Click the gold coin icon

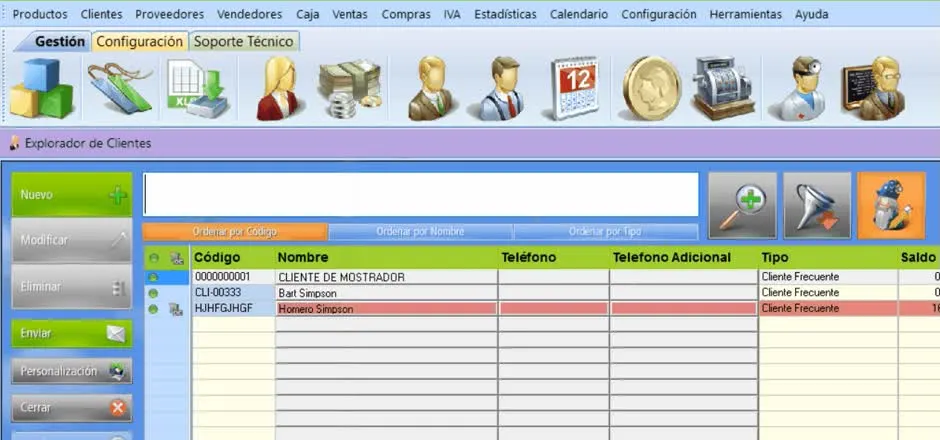point(652,88)
